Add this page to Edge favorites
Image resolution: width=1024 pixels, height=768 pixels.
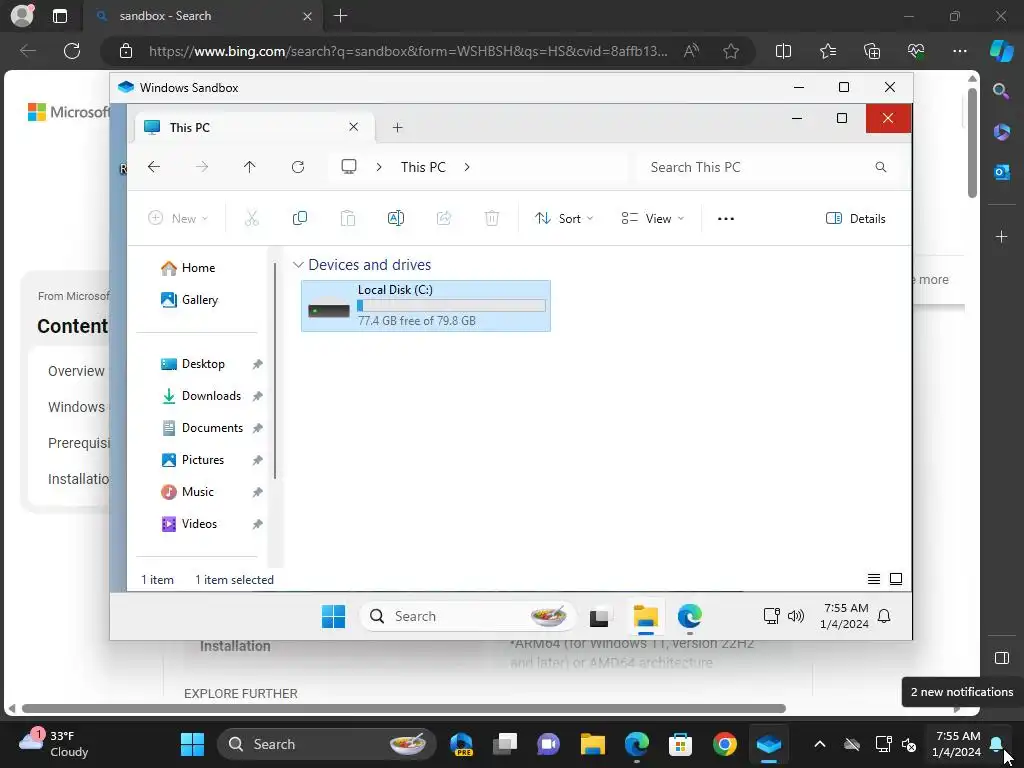coord(731,51)
